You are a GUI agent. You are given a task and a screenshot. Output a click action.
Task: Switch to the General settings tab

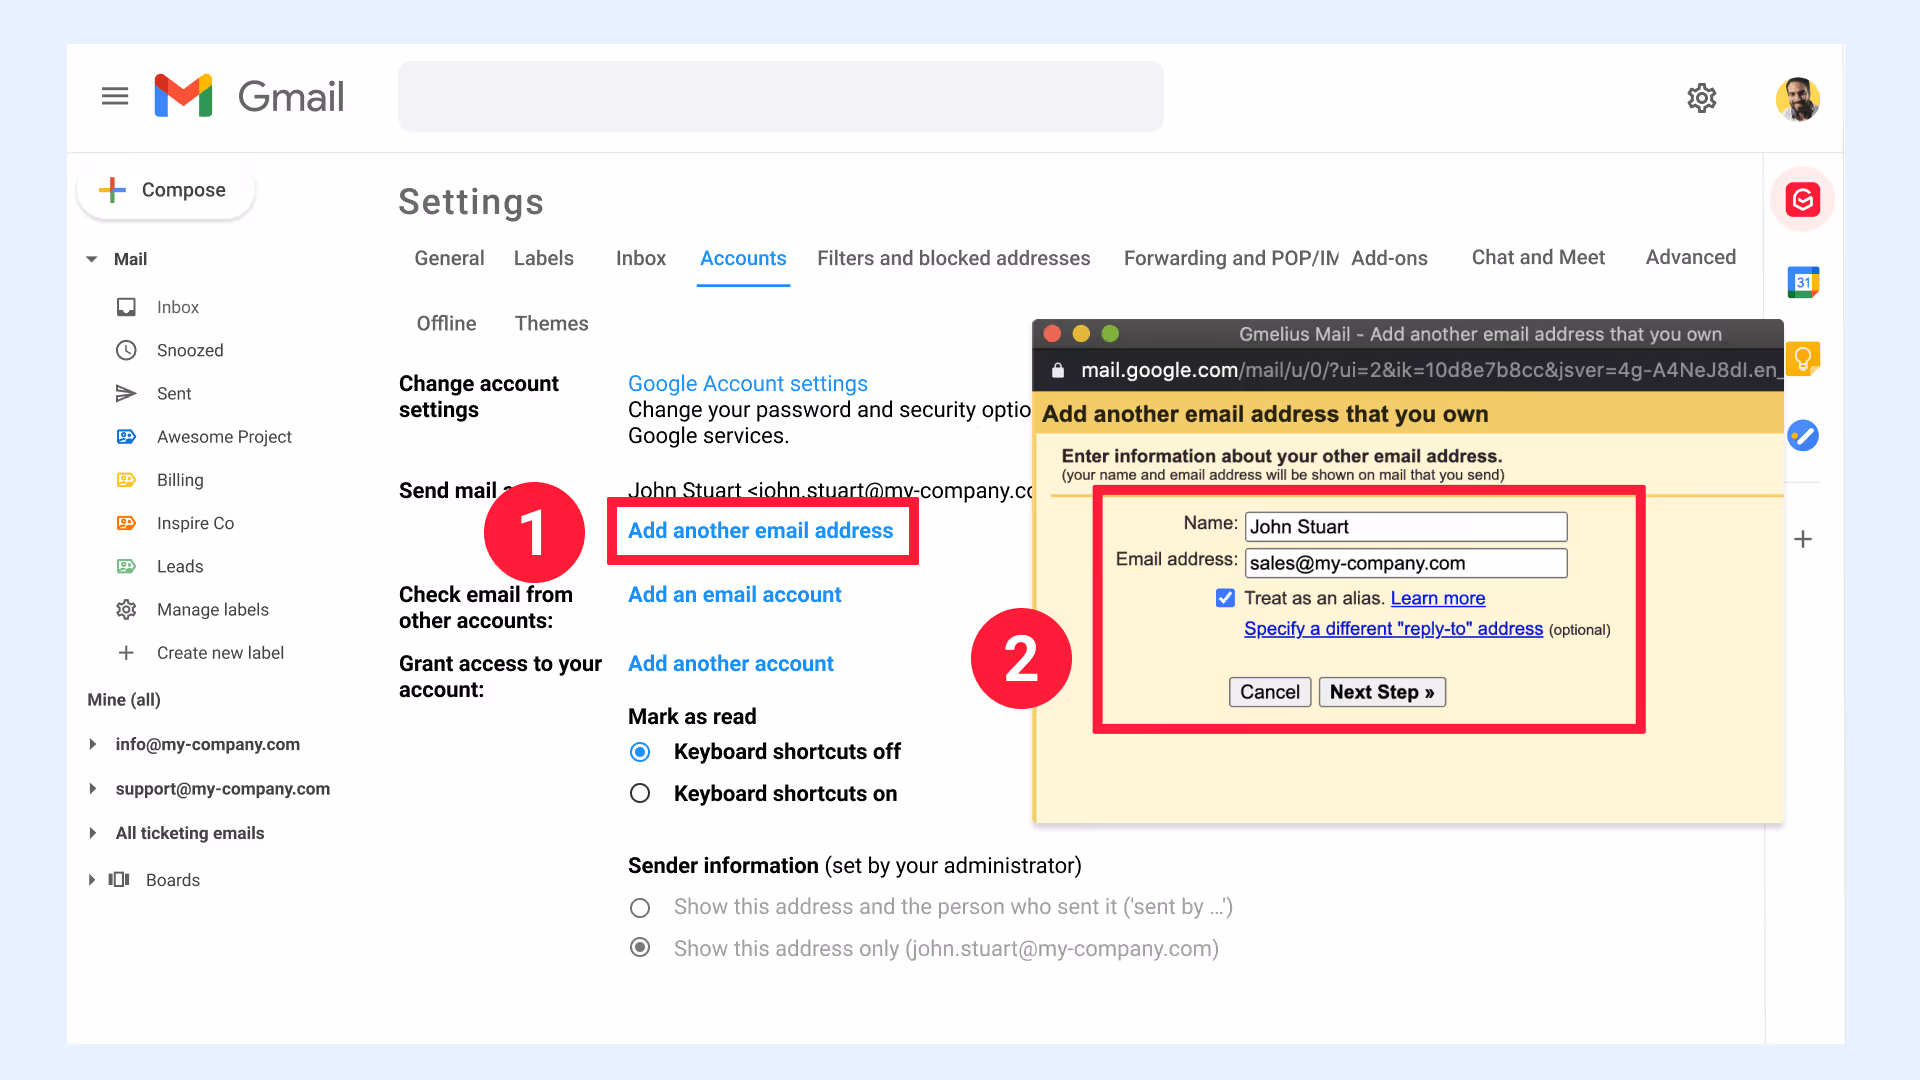pos(449,258)
